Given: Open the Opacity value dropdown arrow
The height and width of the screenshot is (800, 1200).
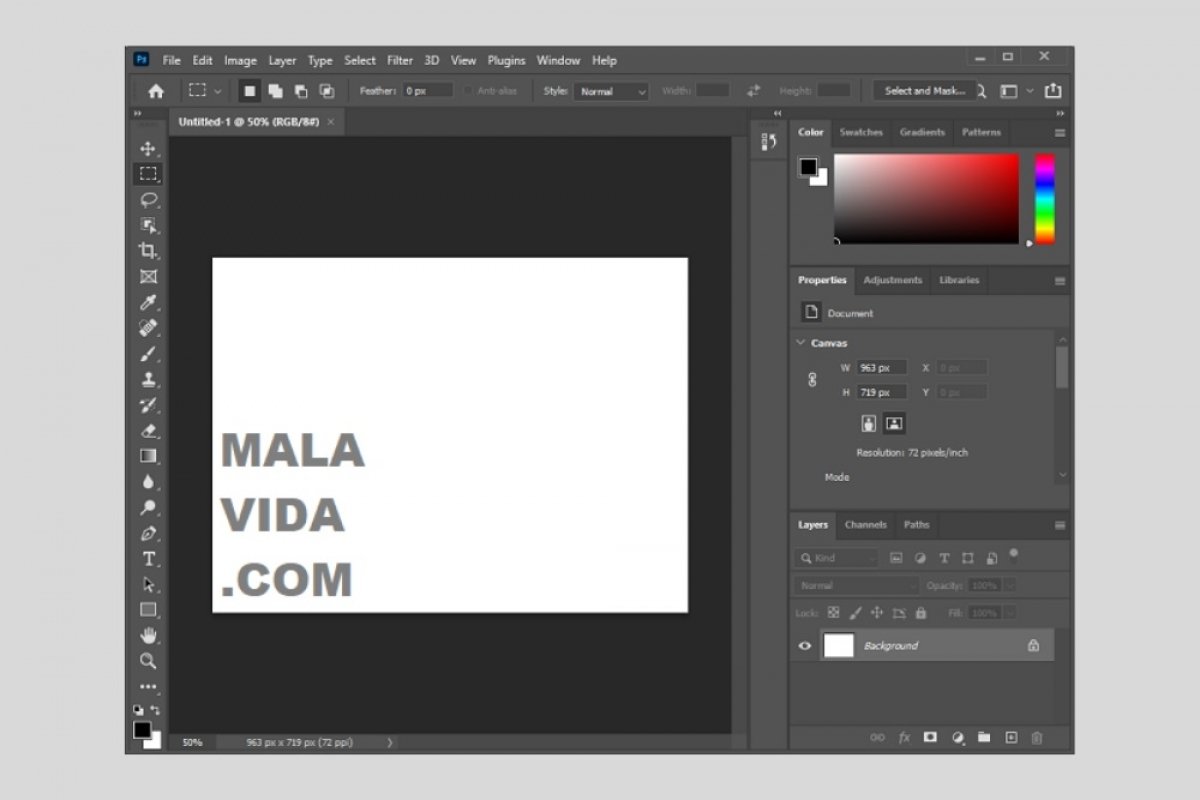Looking at the screenshot, I should tap(1009, 586).
